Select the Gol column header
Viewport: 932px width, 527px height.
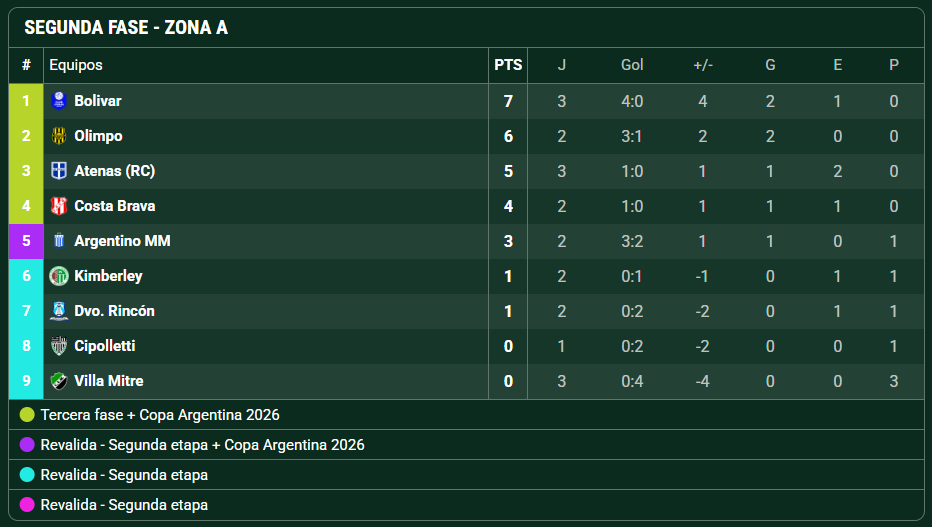coord(632,65)
